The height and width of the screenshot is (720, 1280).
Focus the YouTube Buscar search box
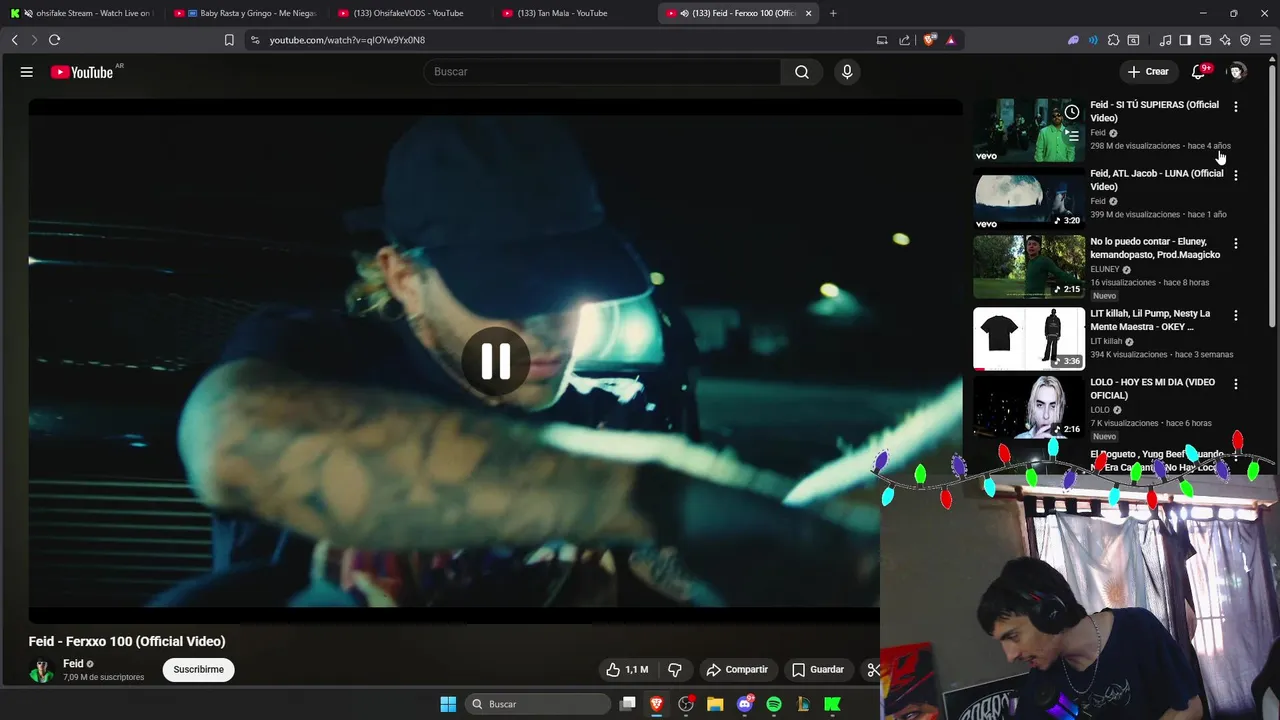603,72
